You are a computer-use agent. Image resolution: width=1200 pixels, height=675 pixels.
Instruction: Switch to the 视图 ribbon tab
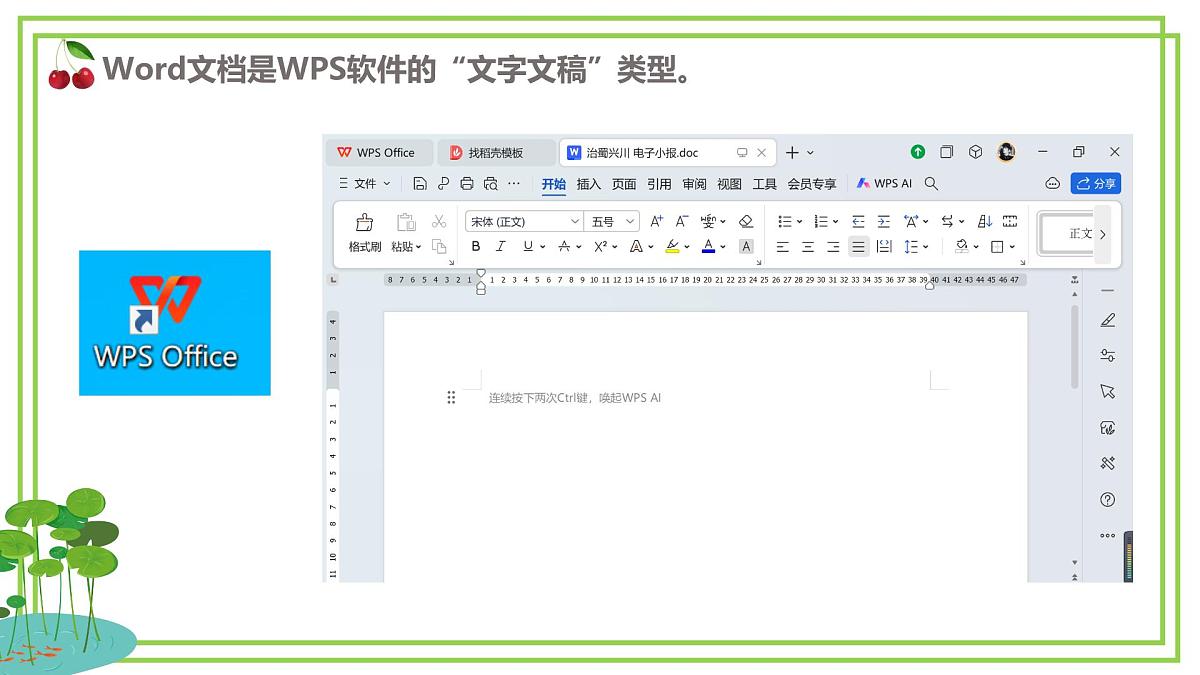tap(730, 184)
